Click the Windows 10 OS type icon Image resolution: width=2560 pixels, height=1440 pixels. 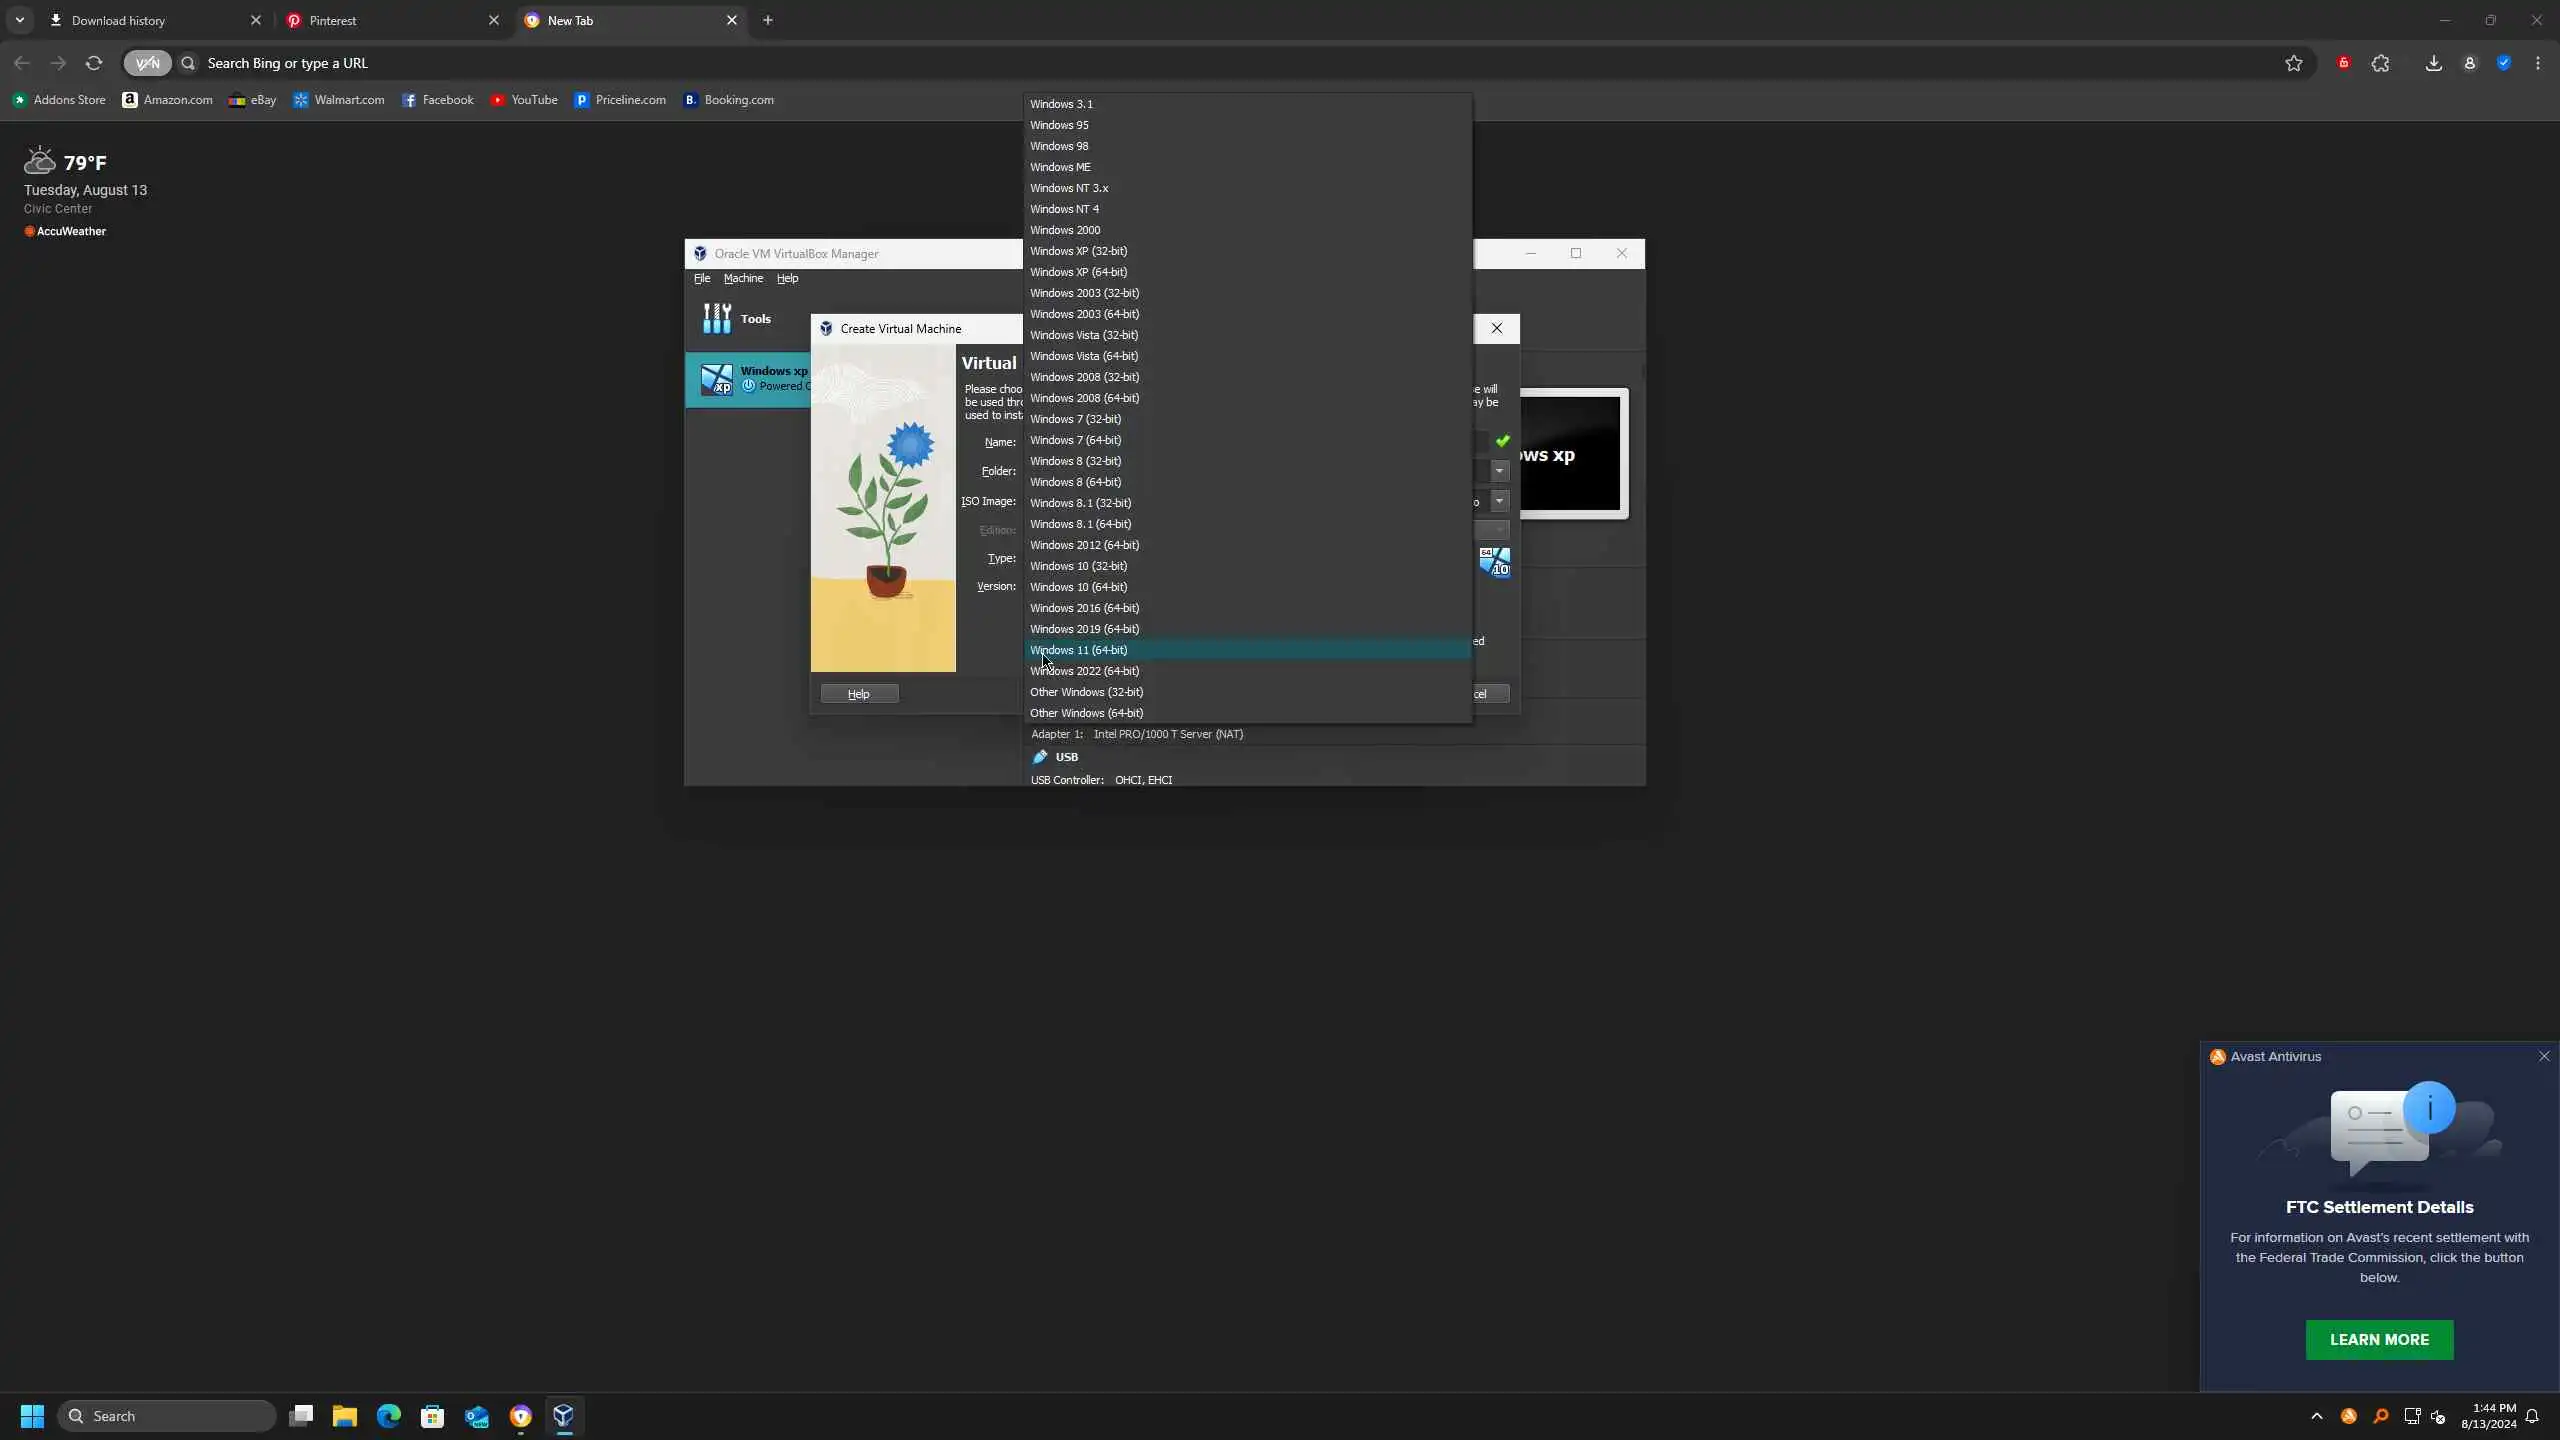click(1494, 562)
